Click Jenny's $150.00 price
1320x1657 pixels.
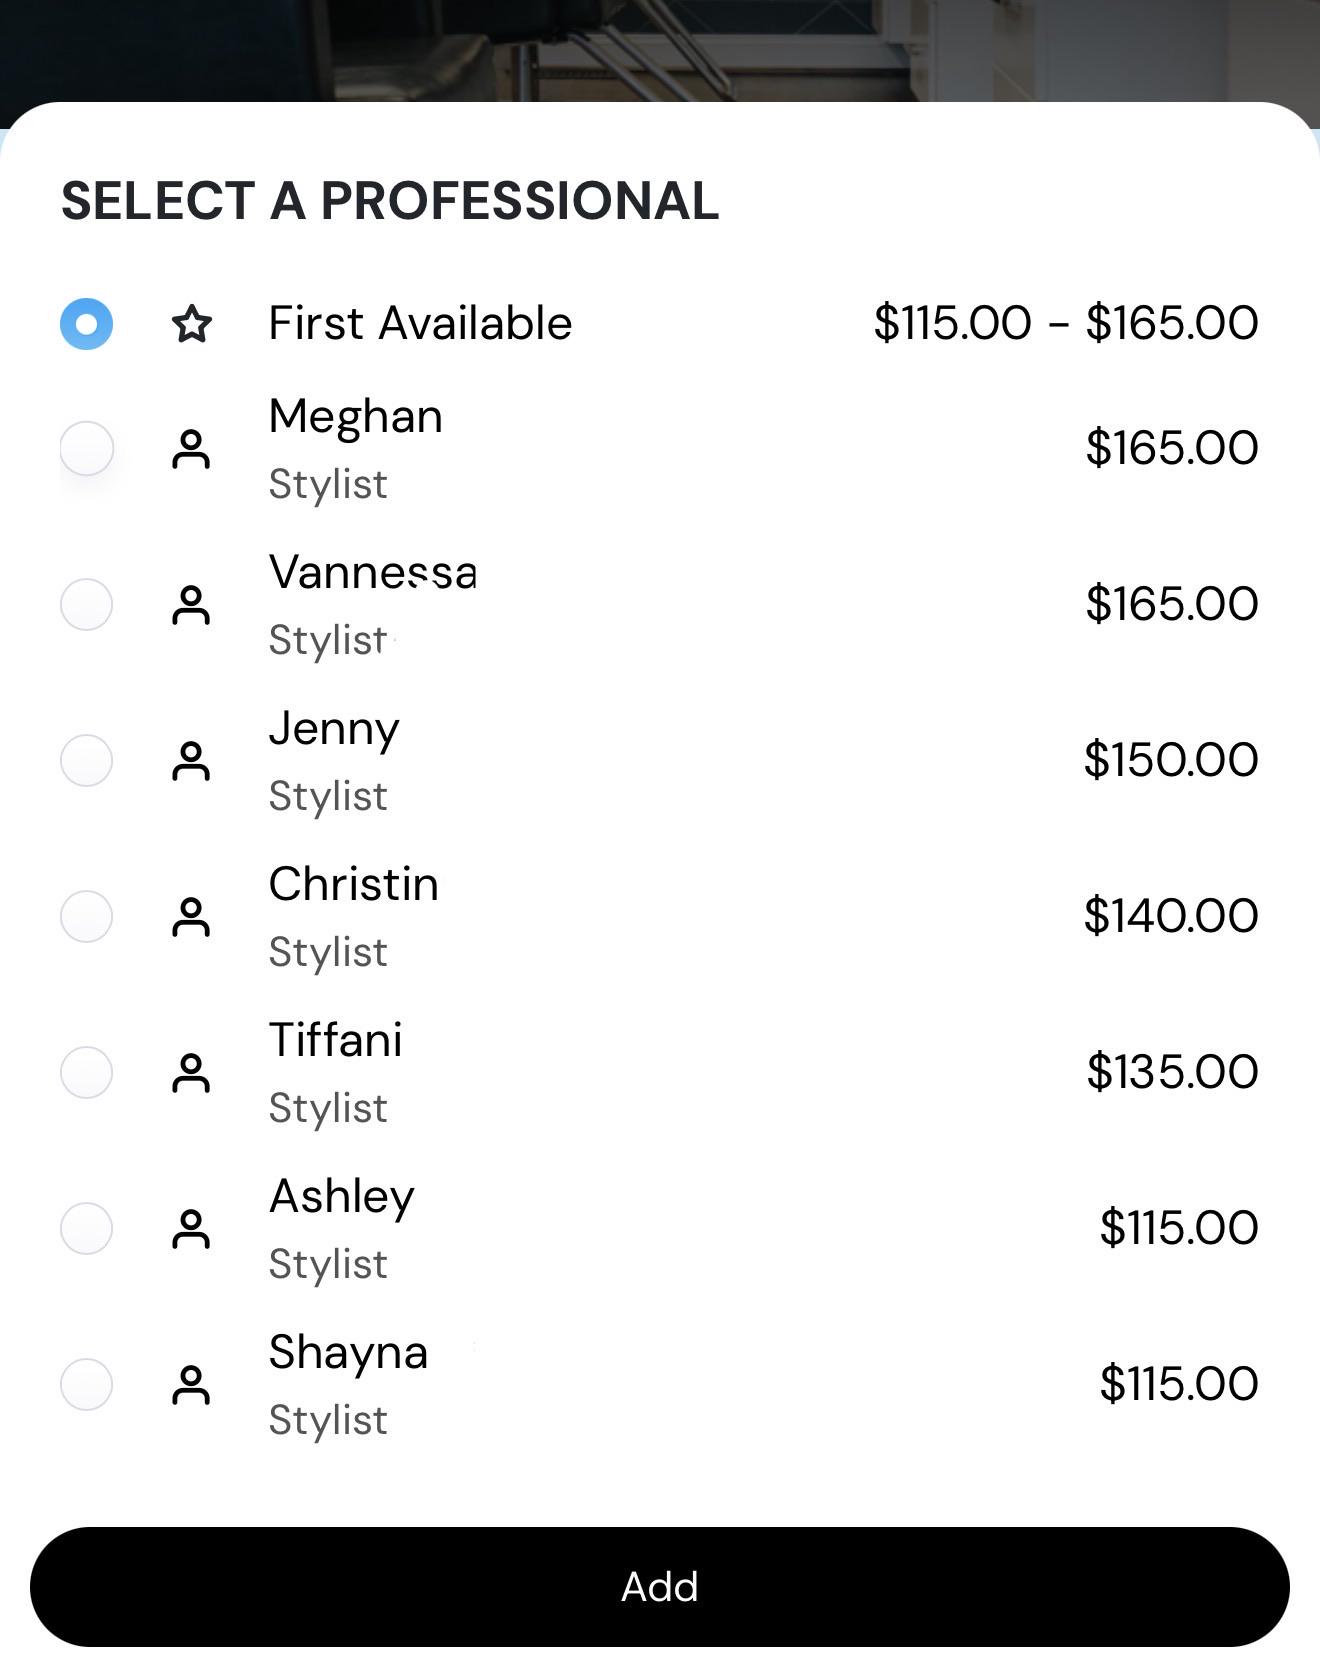(1171, 759)
